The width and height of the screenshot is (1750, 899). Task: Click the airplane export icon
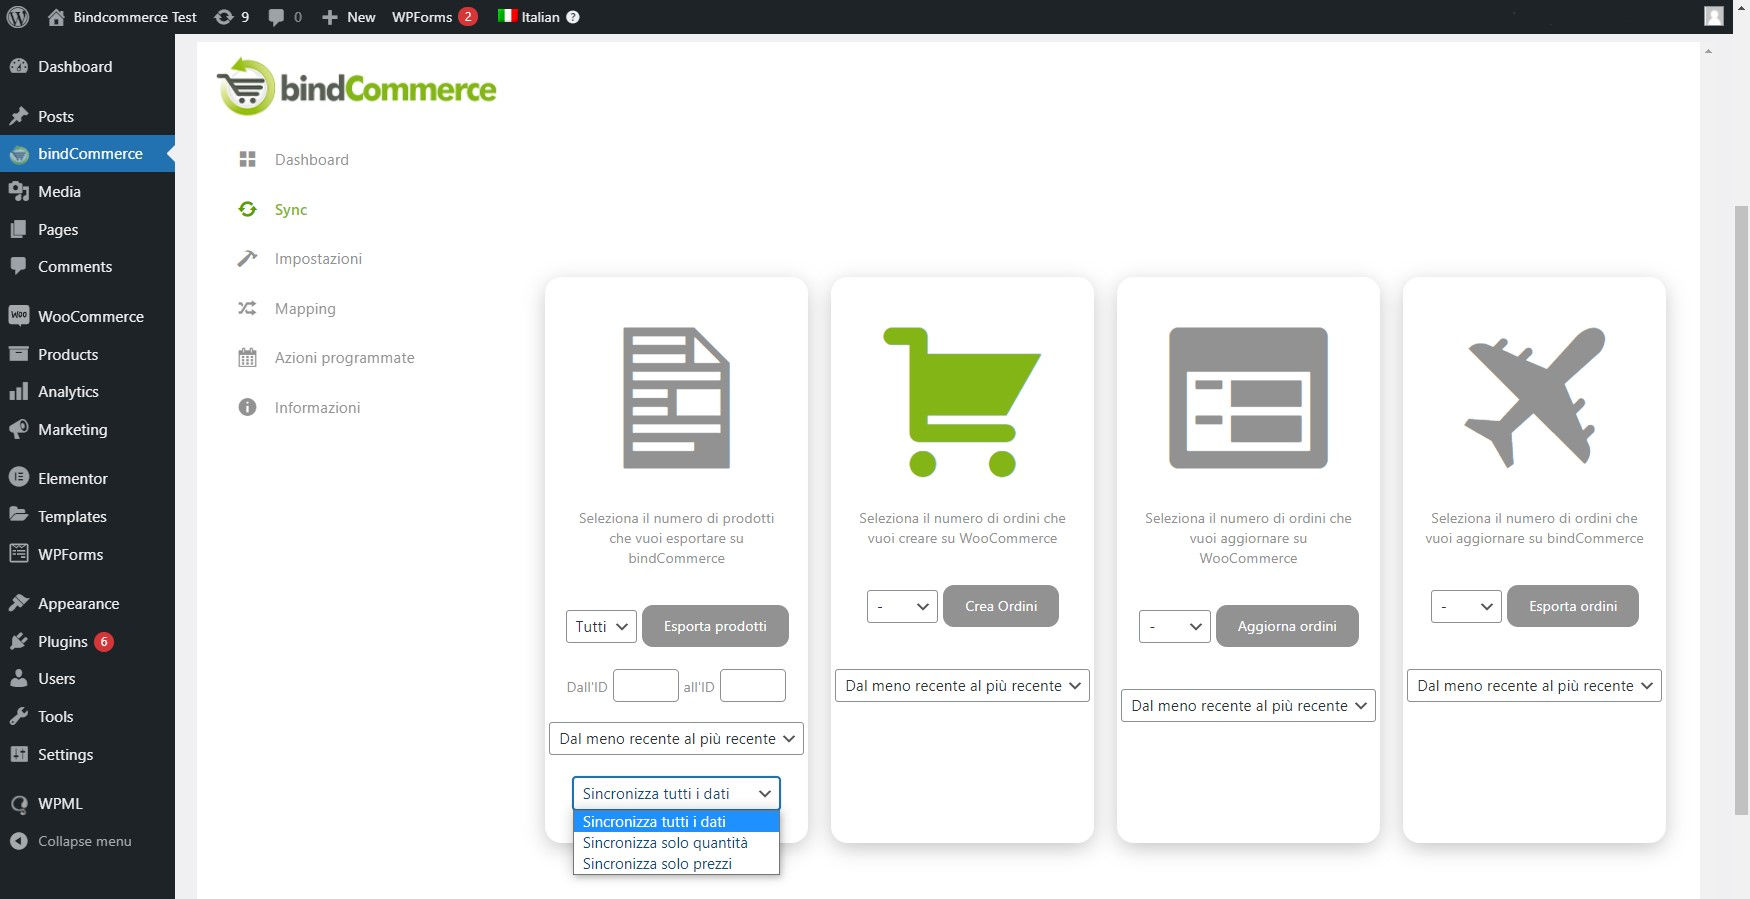tap(1534, 397)
